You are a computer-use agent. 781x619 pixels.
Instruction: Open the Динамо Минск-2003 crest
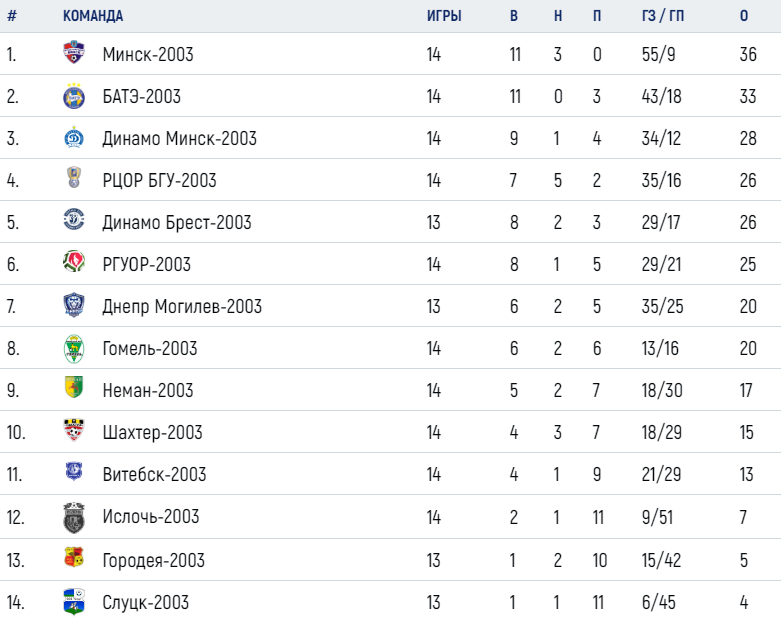coord(74,137)
